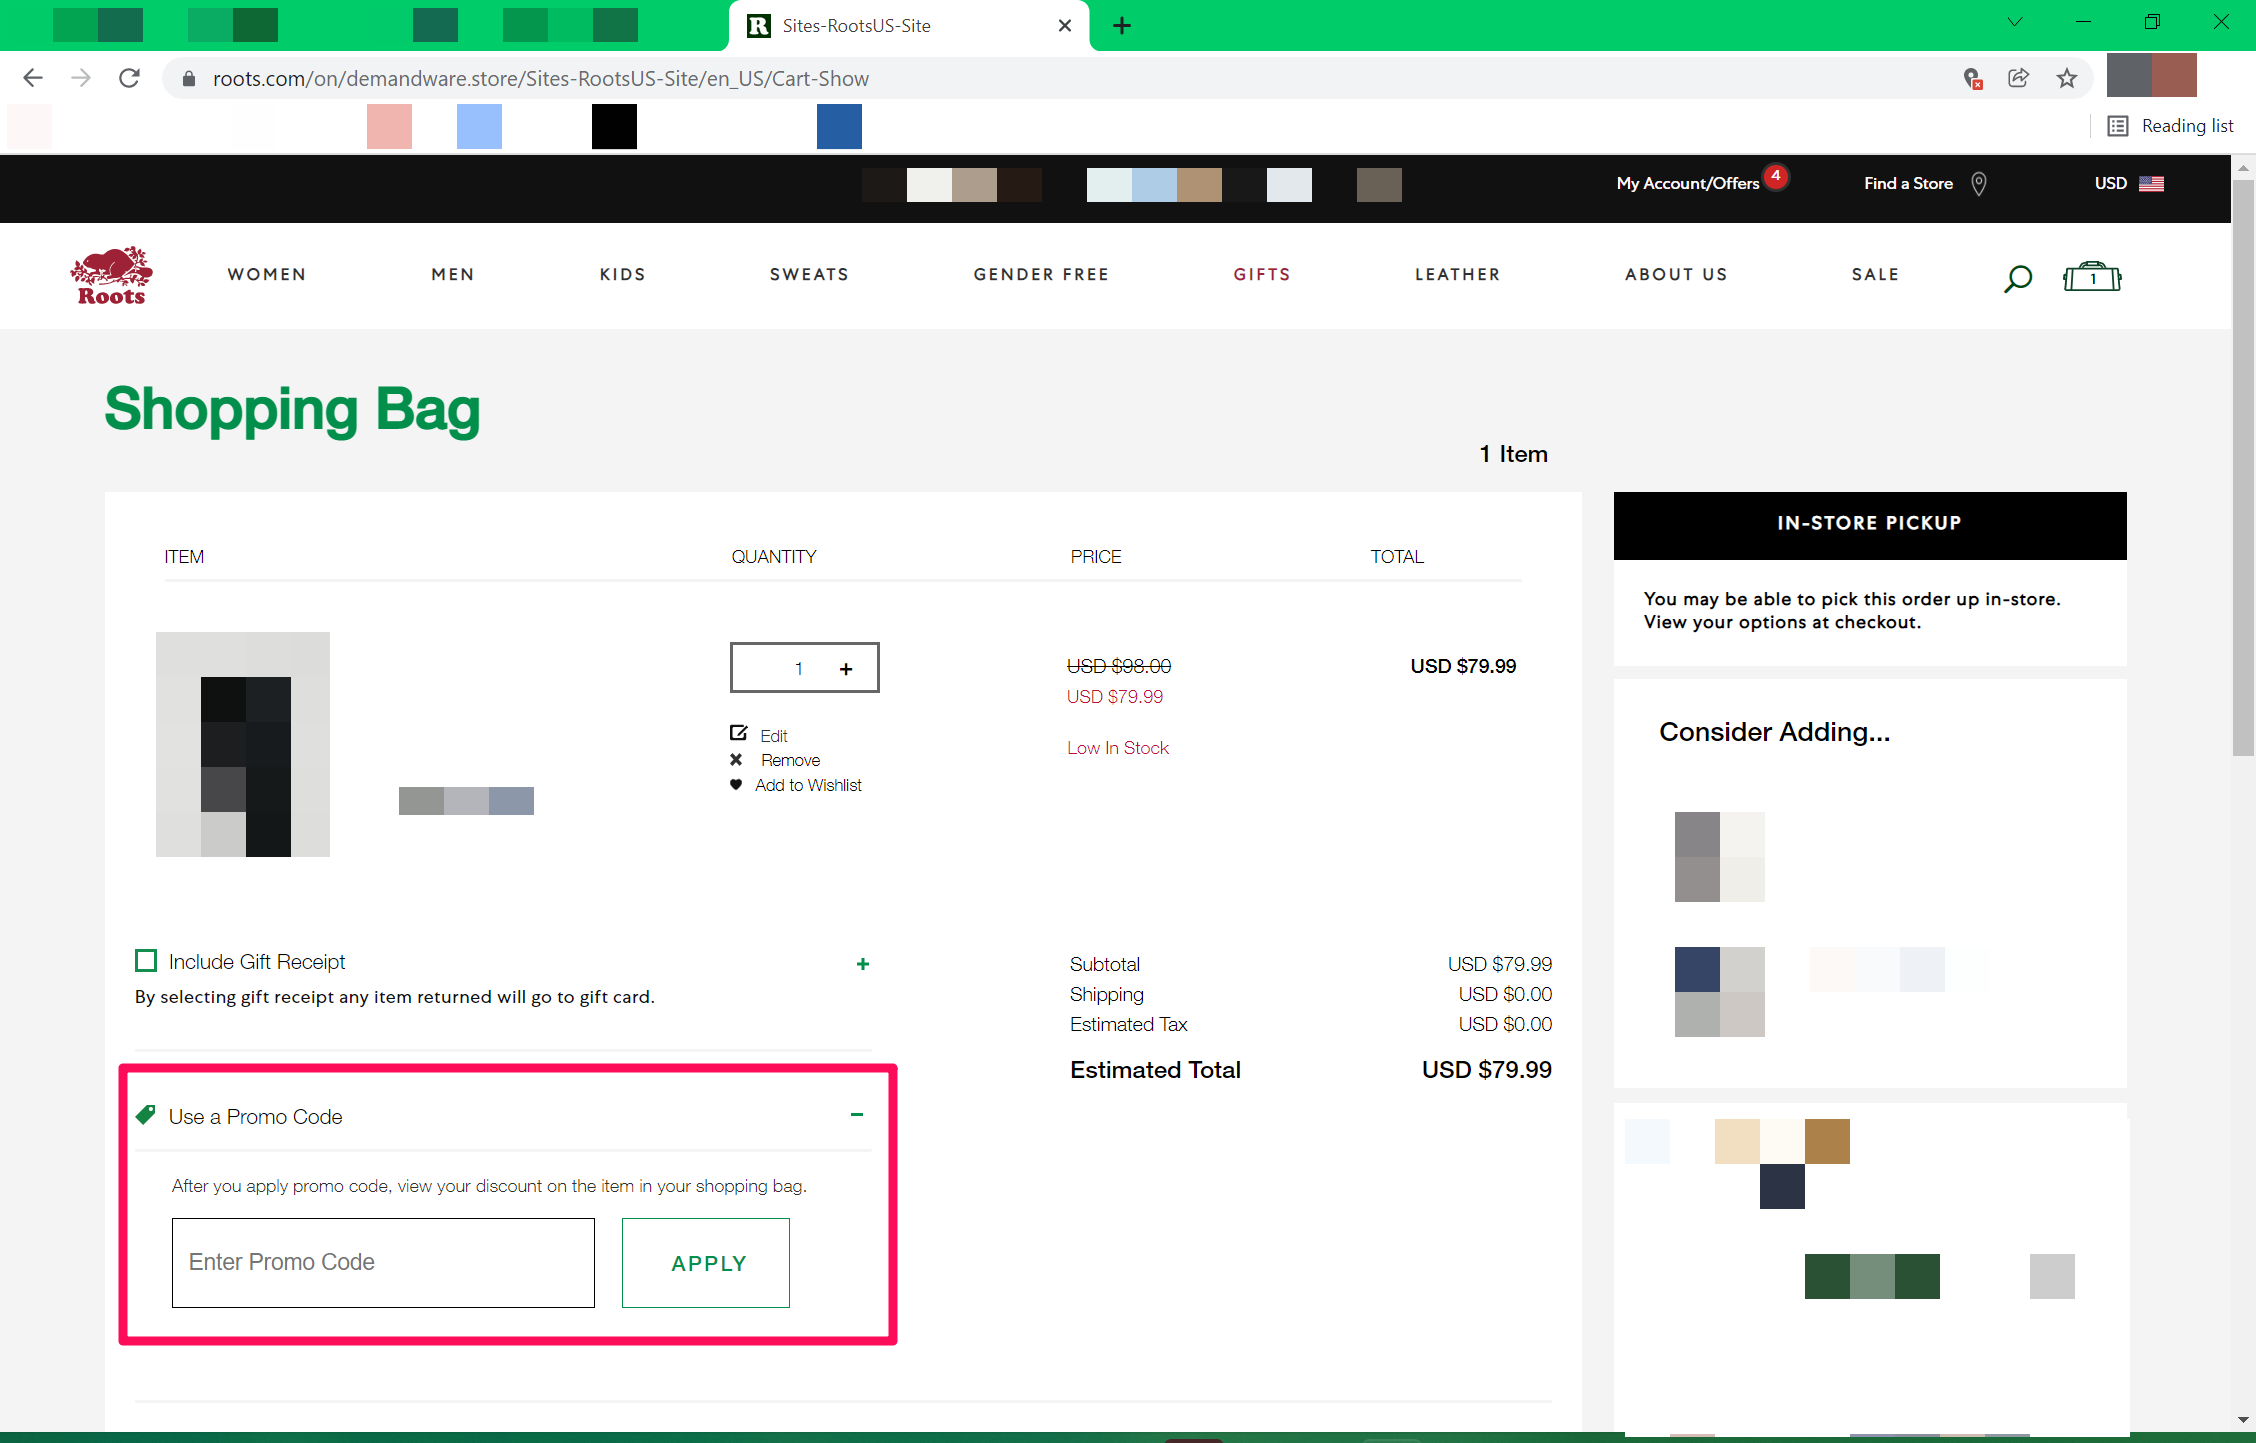Click the Roots beaver logo

click(111, 275)
